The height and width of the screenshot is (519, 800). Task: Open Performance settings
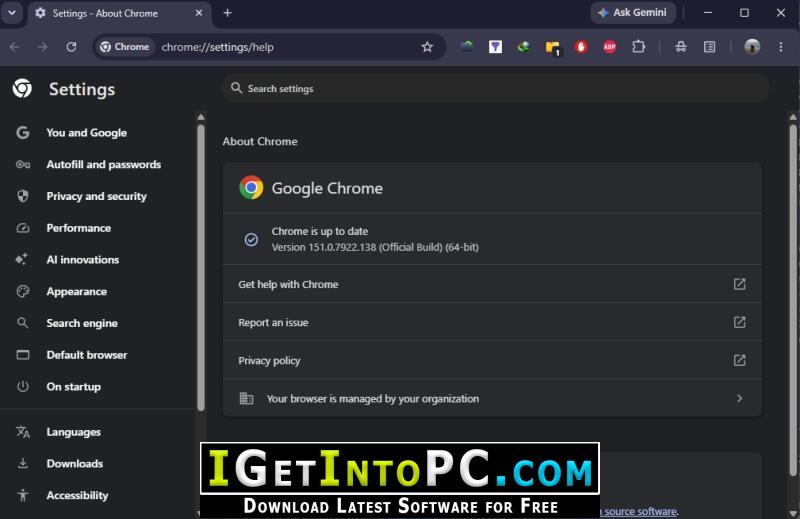point(79,228)
